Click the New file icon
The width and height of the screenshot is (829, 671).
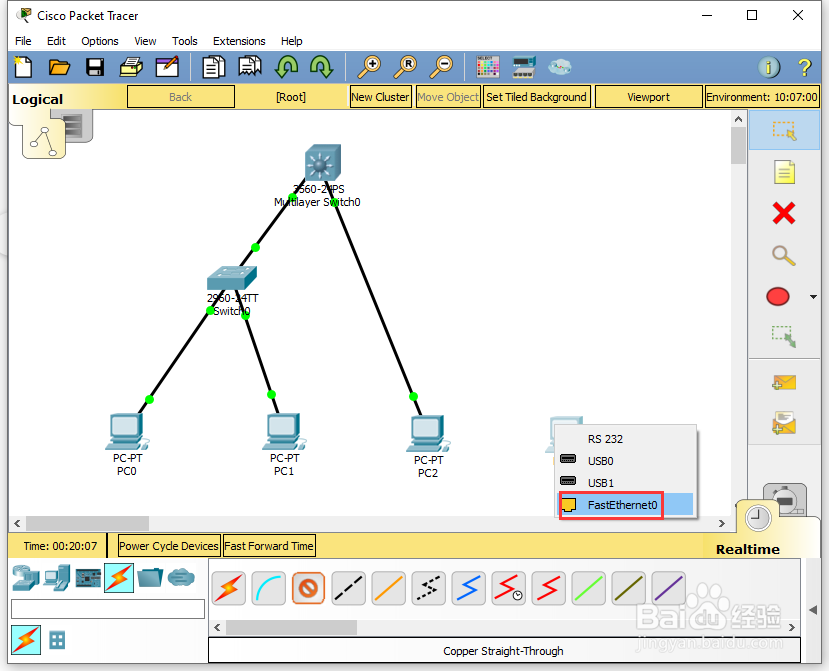click(23, 67)
